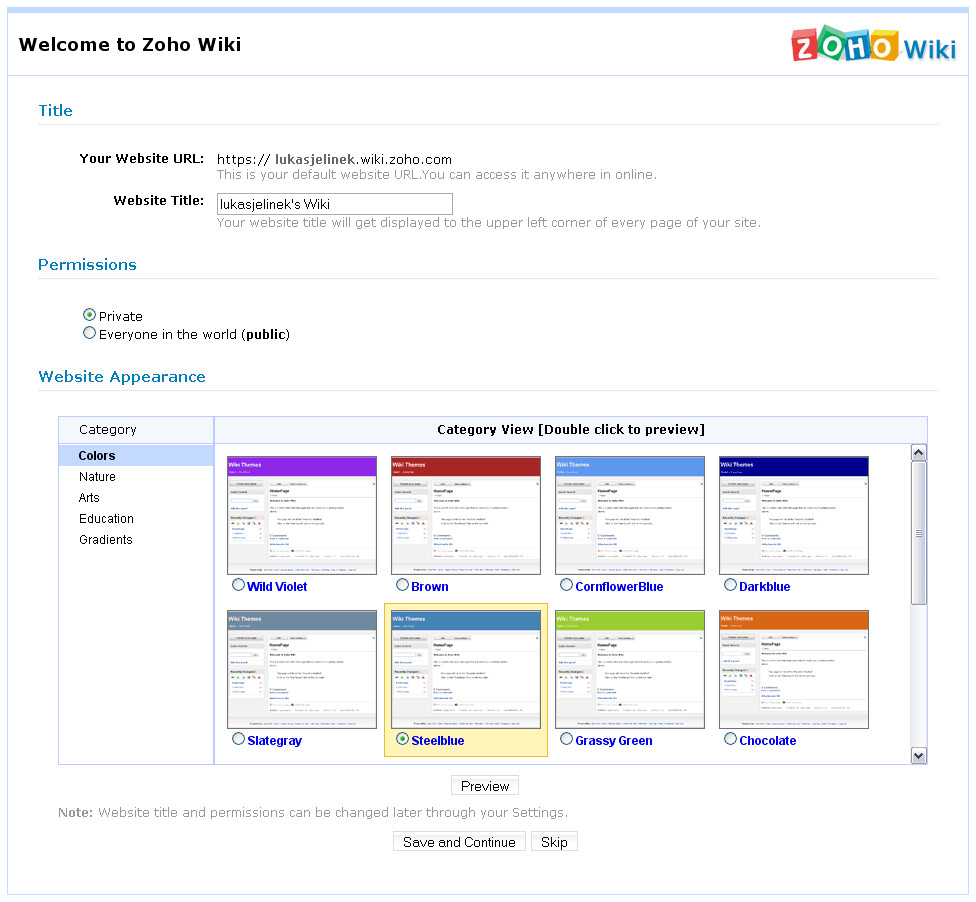Click the Steelblue theme label

coord(438,741)
